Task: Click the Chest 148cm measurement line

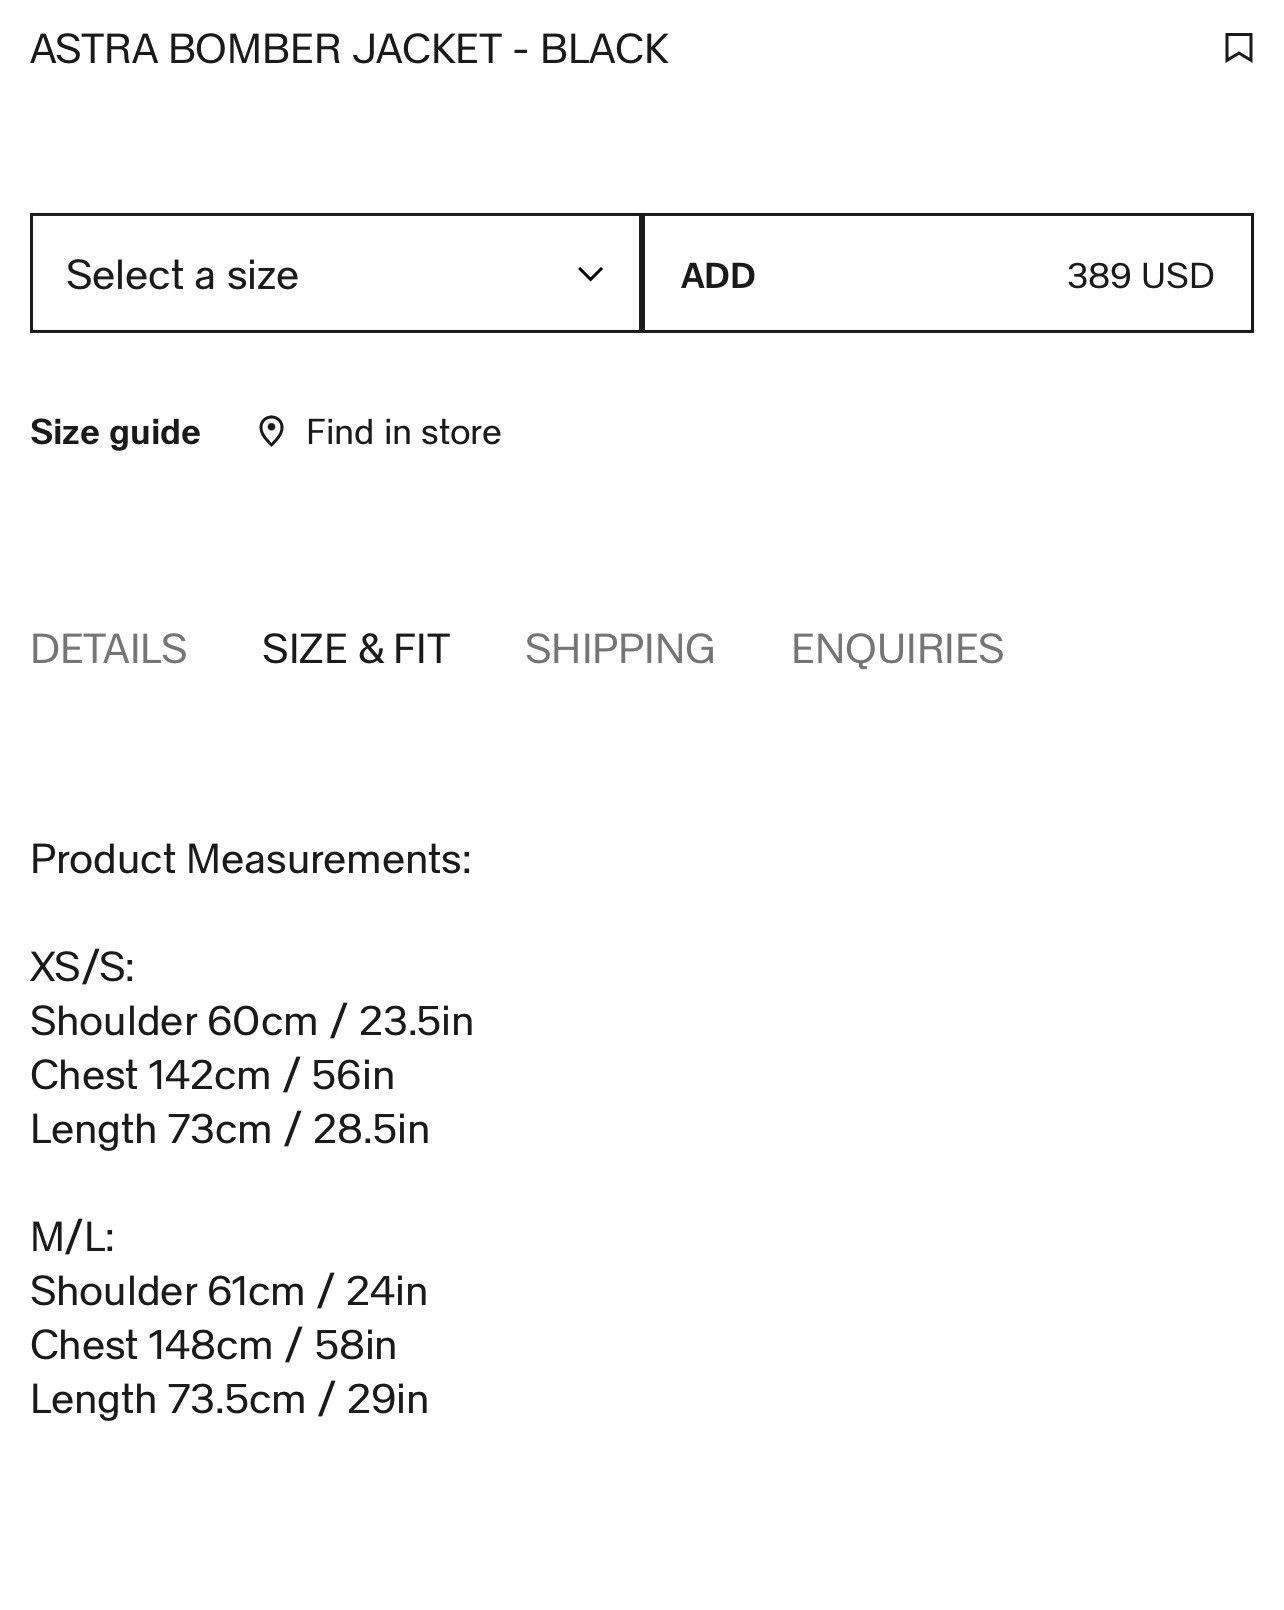Action: 214,1345
